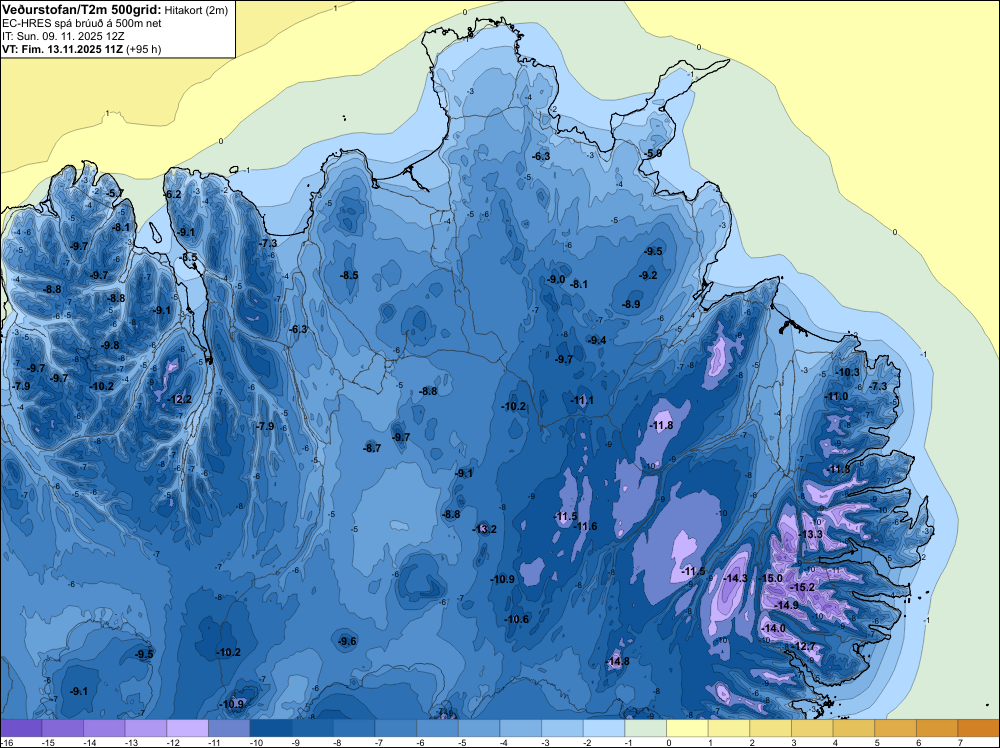The width and height of the screenshot is (1000, 748).
Task: Select the -13.3 temperature reading
Action: [811, 534]
